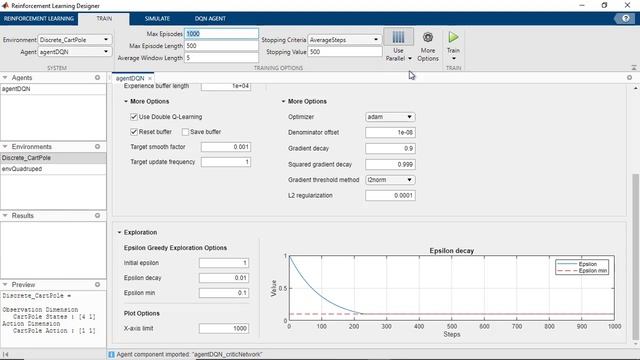This screenshot has height=360, width=640.
Task: Select the agentDQN document tab
Action: (x=130, y=78)
